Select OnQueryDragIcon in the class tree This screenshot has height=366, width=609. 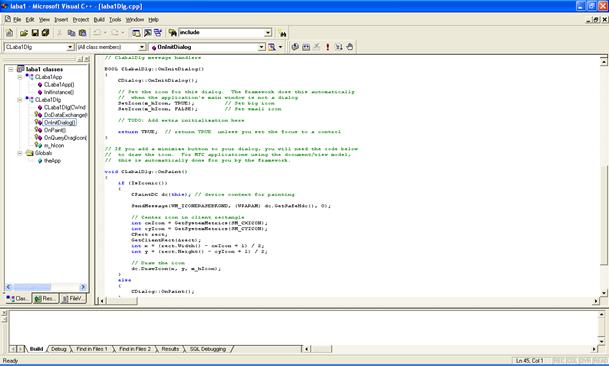pos(65,138)
